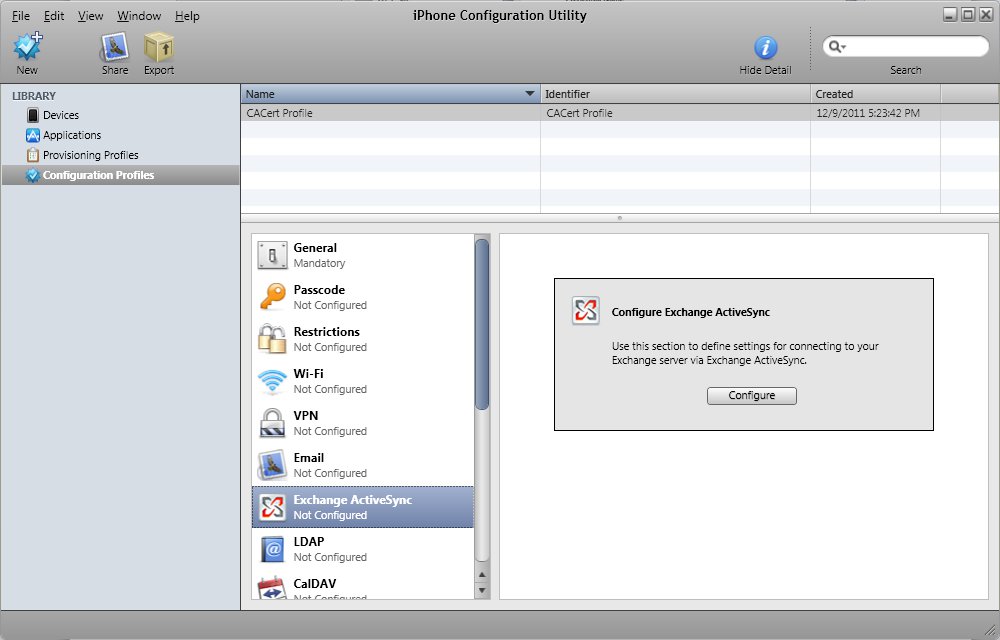The image size is (1000, 640).
Task: Open the Window menu
Action: (138, 16)
